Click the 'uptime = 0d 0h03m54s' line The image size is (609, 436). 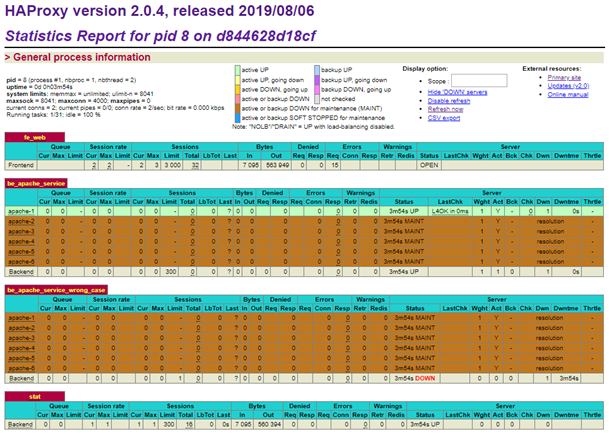point(39,87)
